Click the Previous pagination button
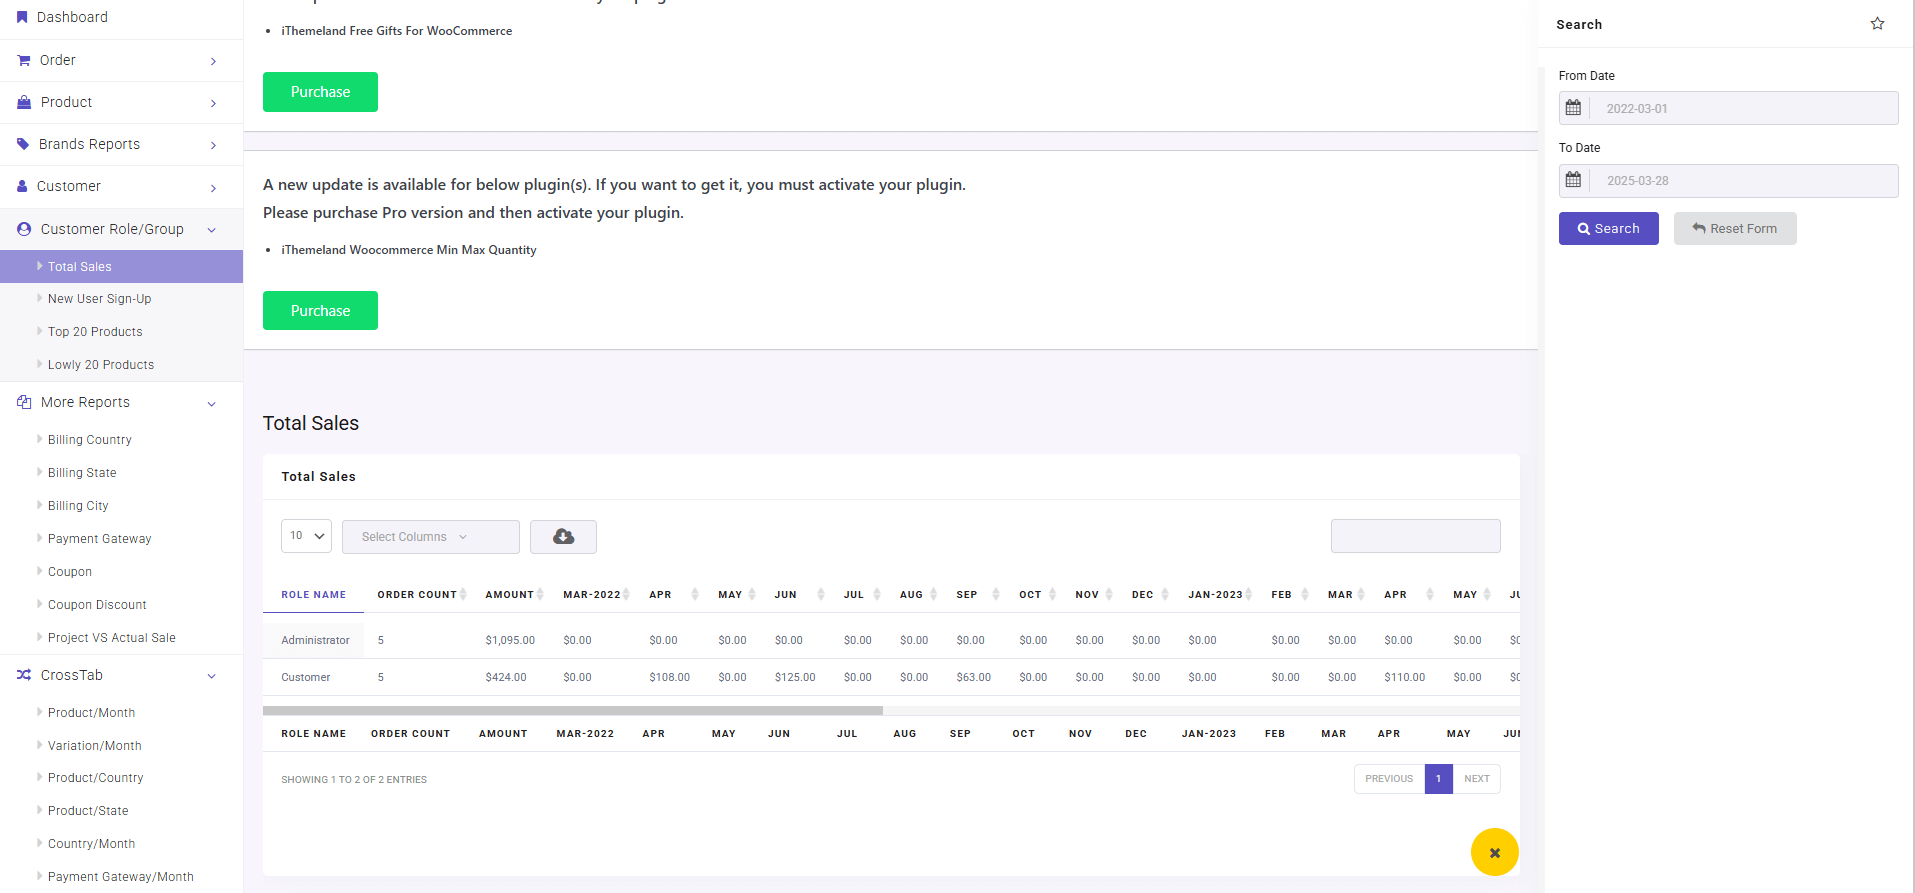The height and width of the screenshot is (893, 1915). point(1389,779)
